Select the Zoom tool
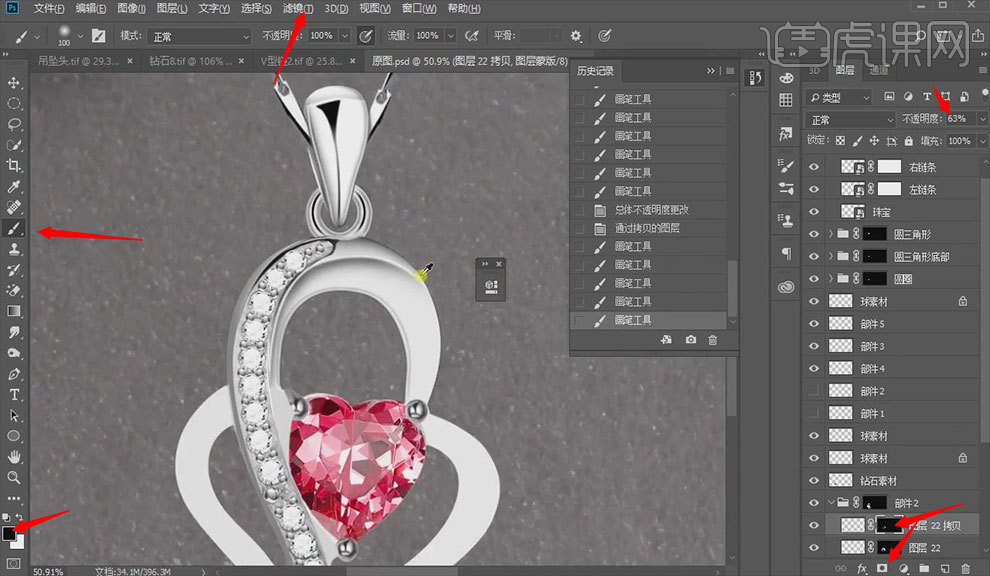Image resolution: width=990 pixels, height=576 pixels. [x=15, y=477]
